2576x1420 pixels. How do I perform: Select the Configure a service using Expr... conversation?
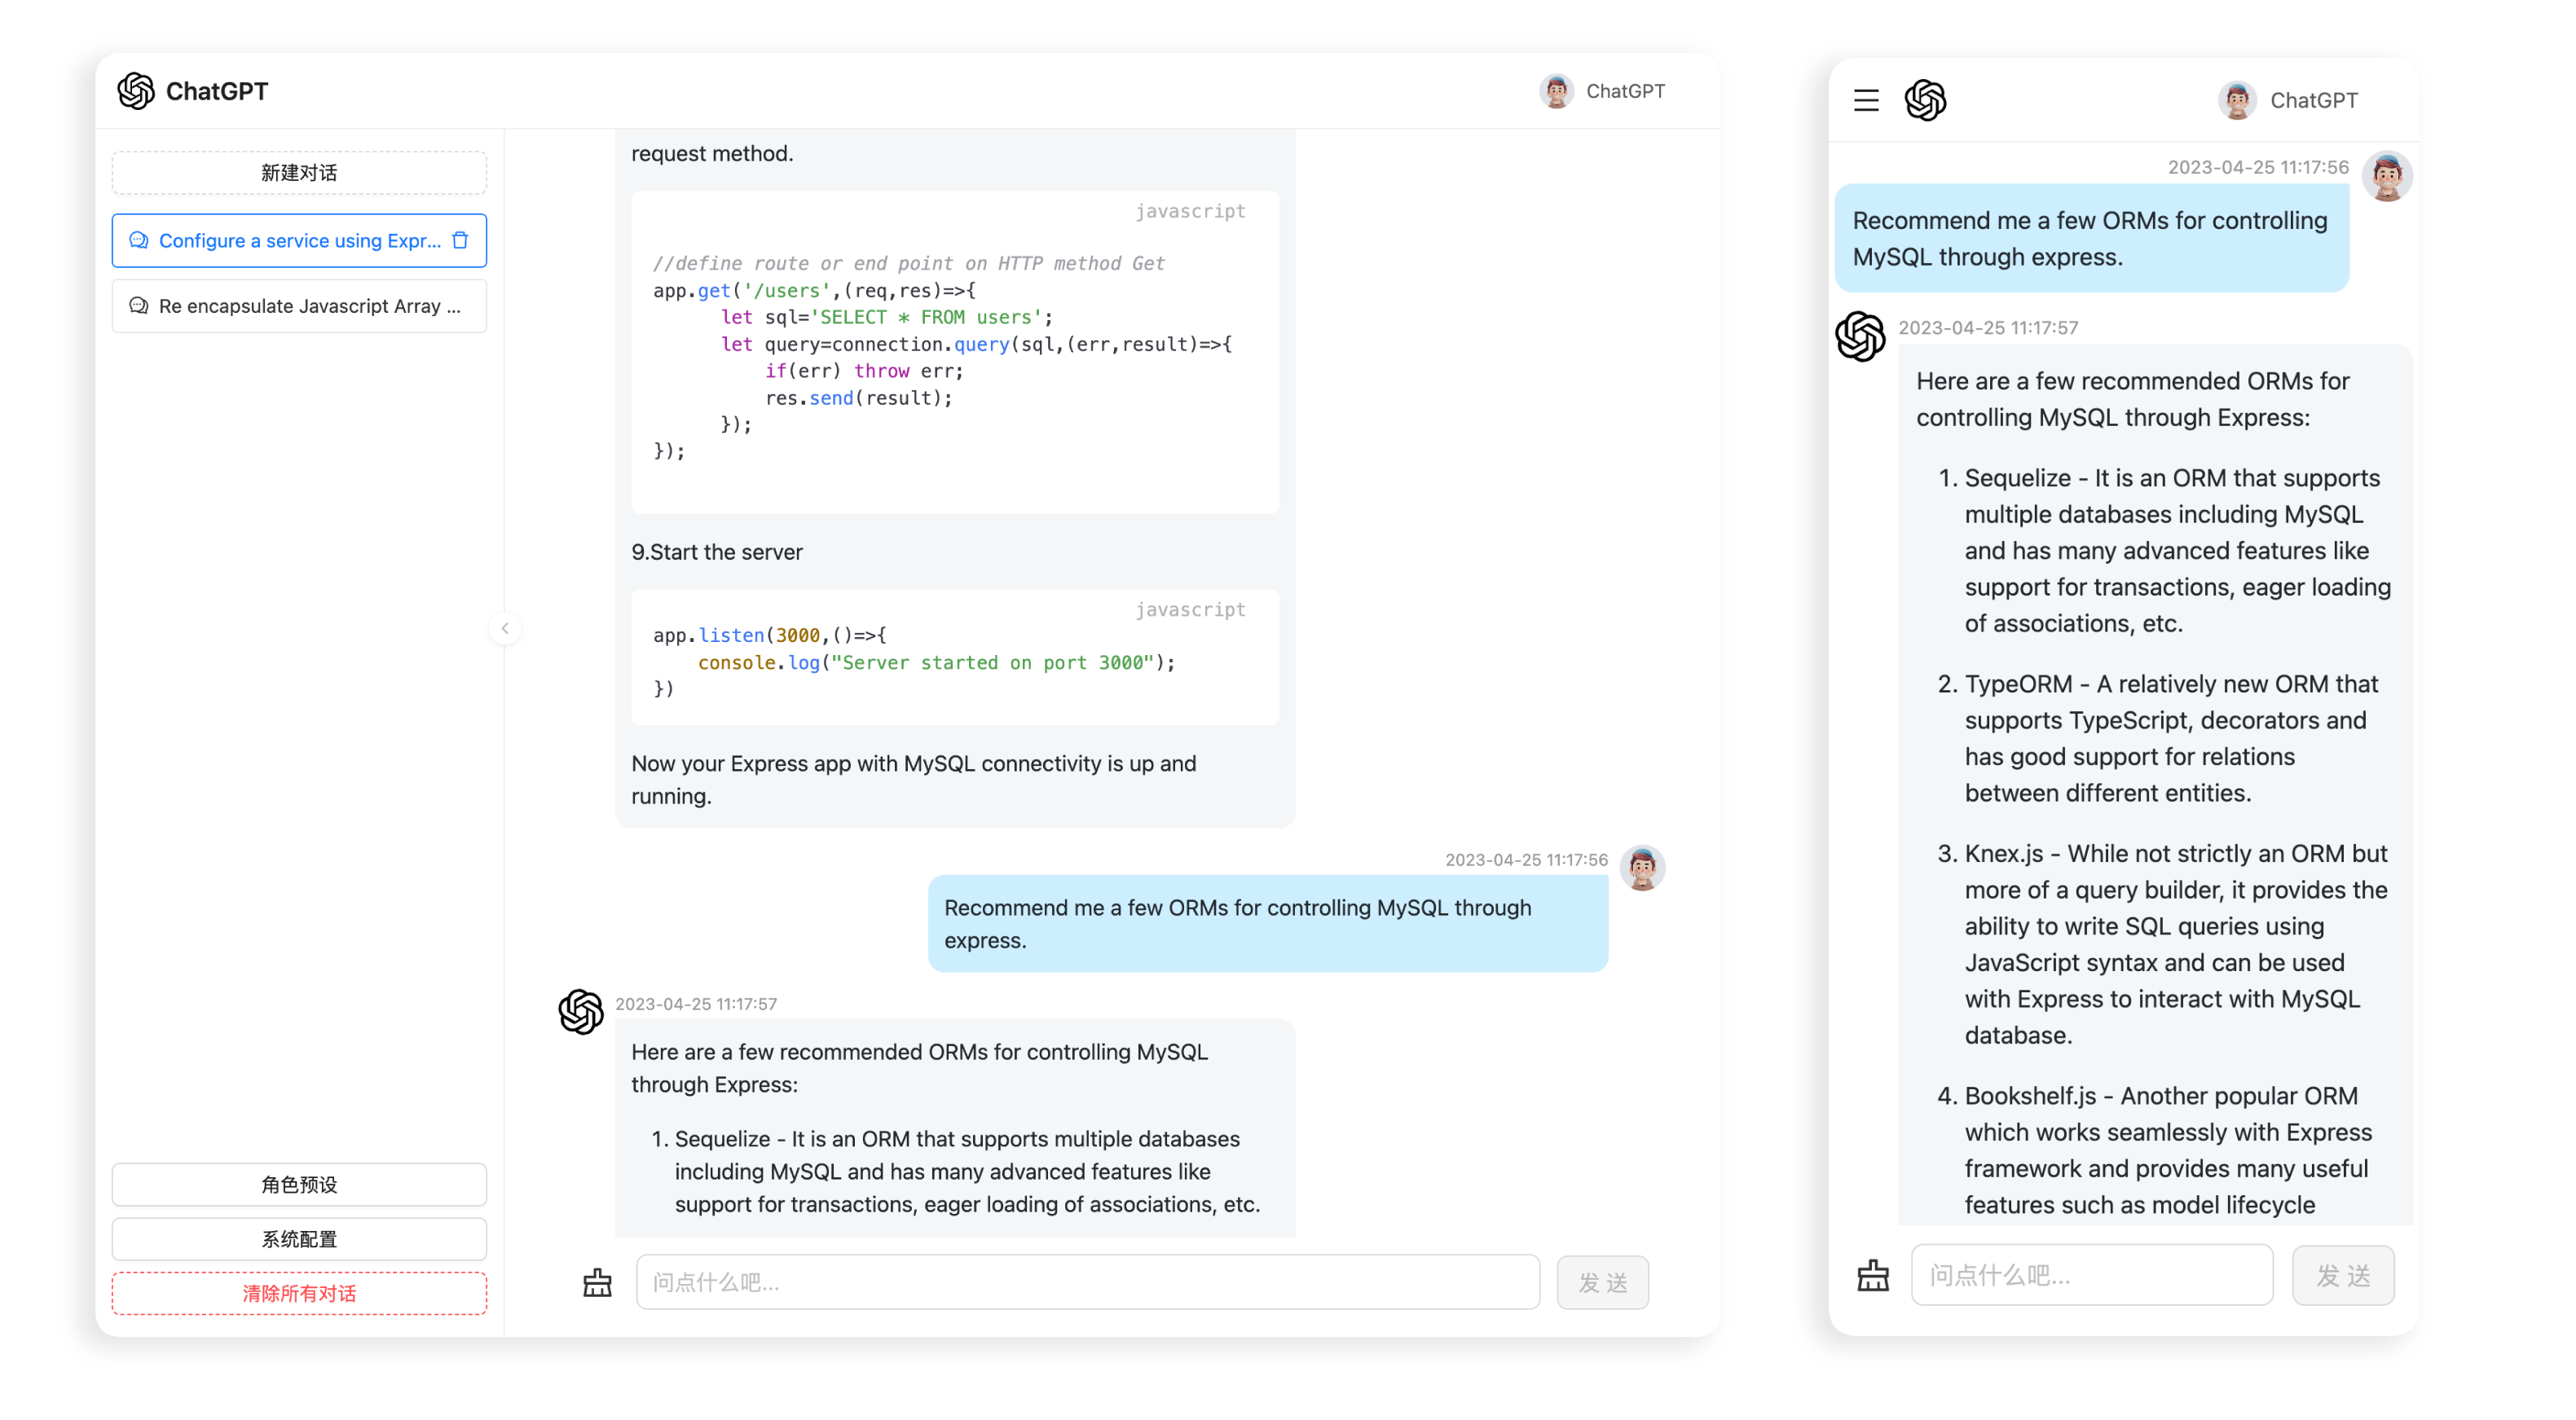pos(299,240)
